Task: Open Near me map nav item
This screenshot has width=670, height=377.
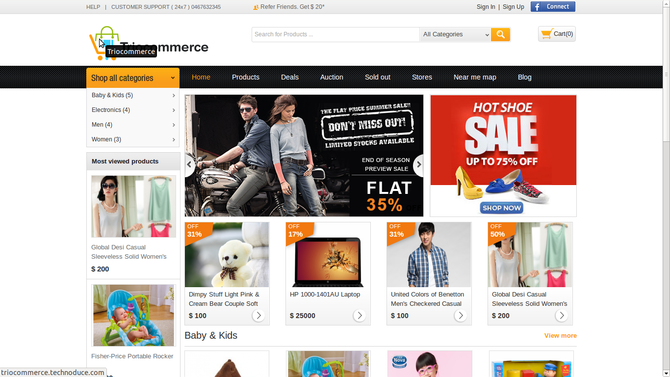Action: pos(475,77)
